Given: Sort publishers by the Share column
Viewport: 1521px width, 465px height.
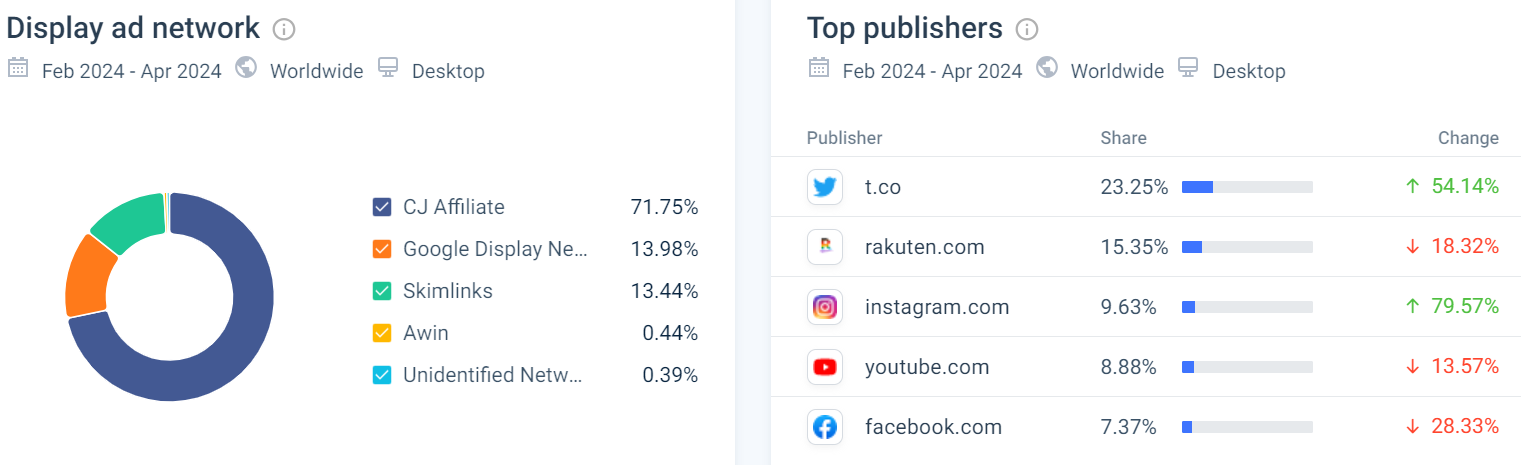Looking at the screenshot, I should coord(1123,138).
